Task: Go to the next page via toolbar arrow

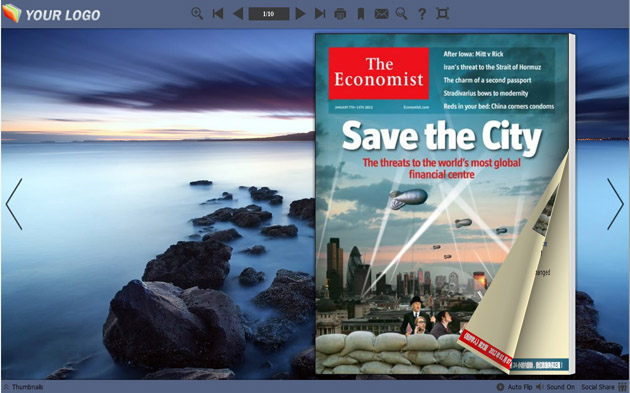Action: coord(300,14)
